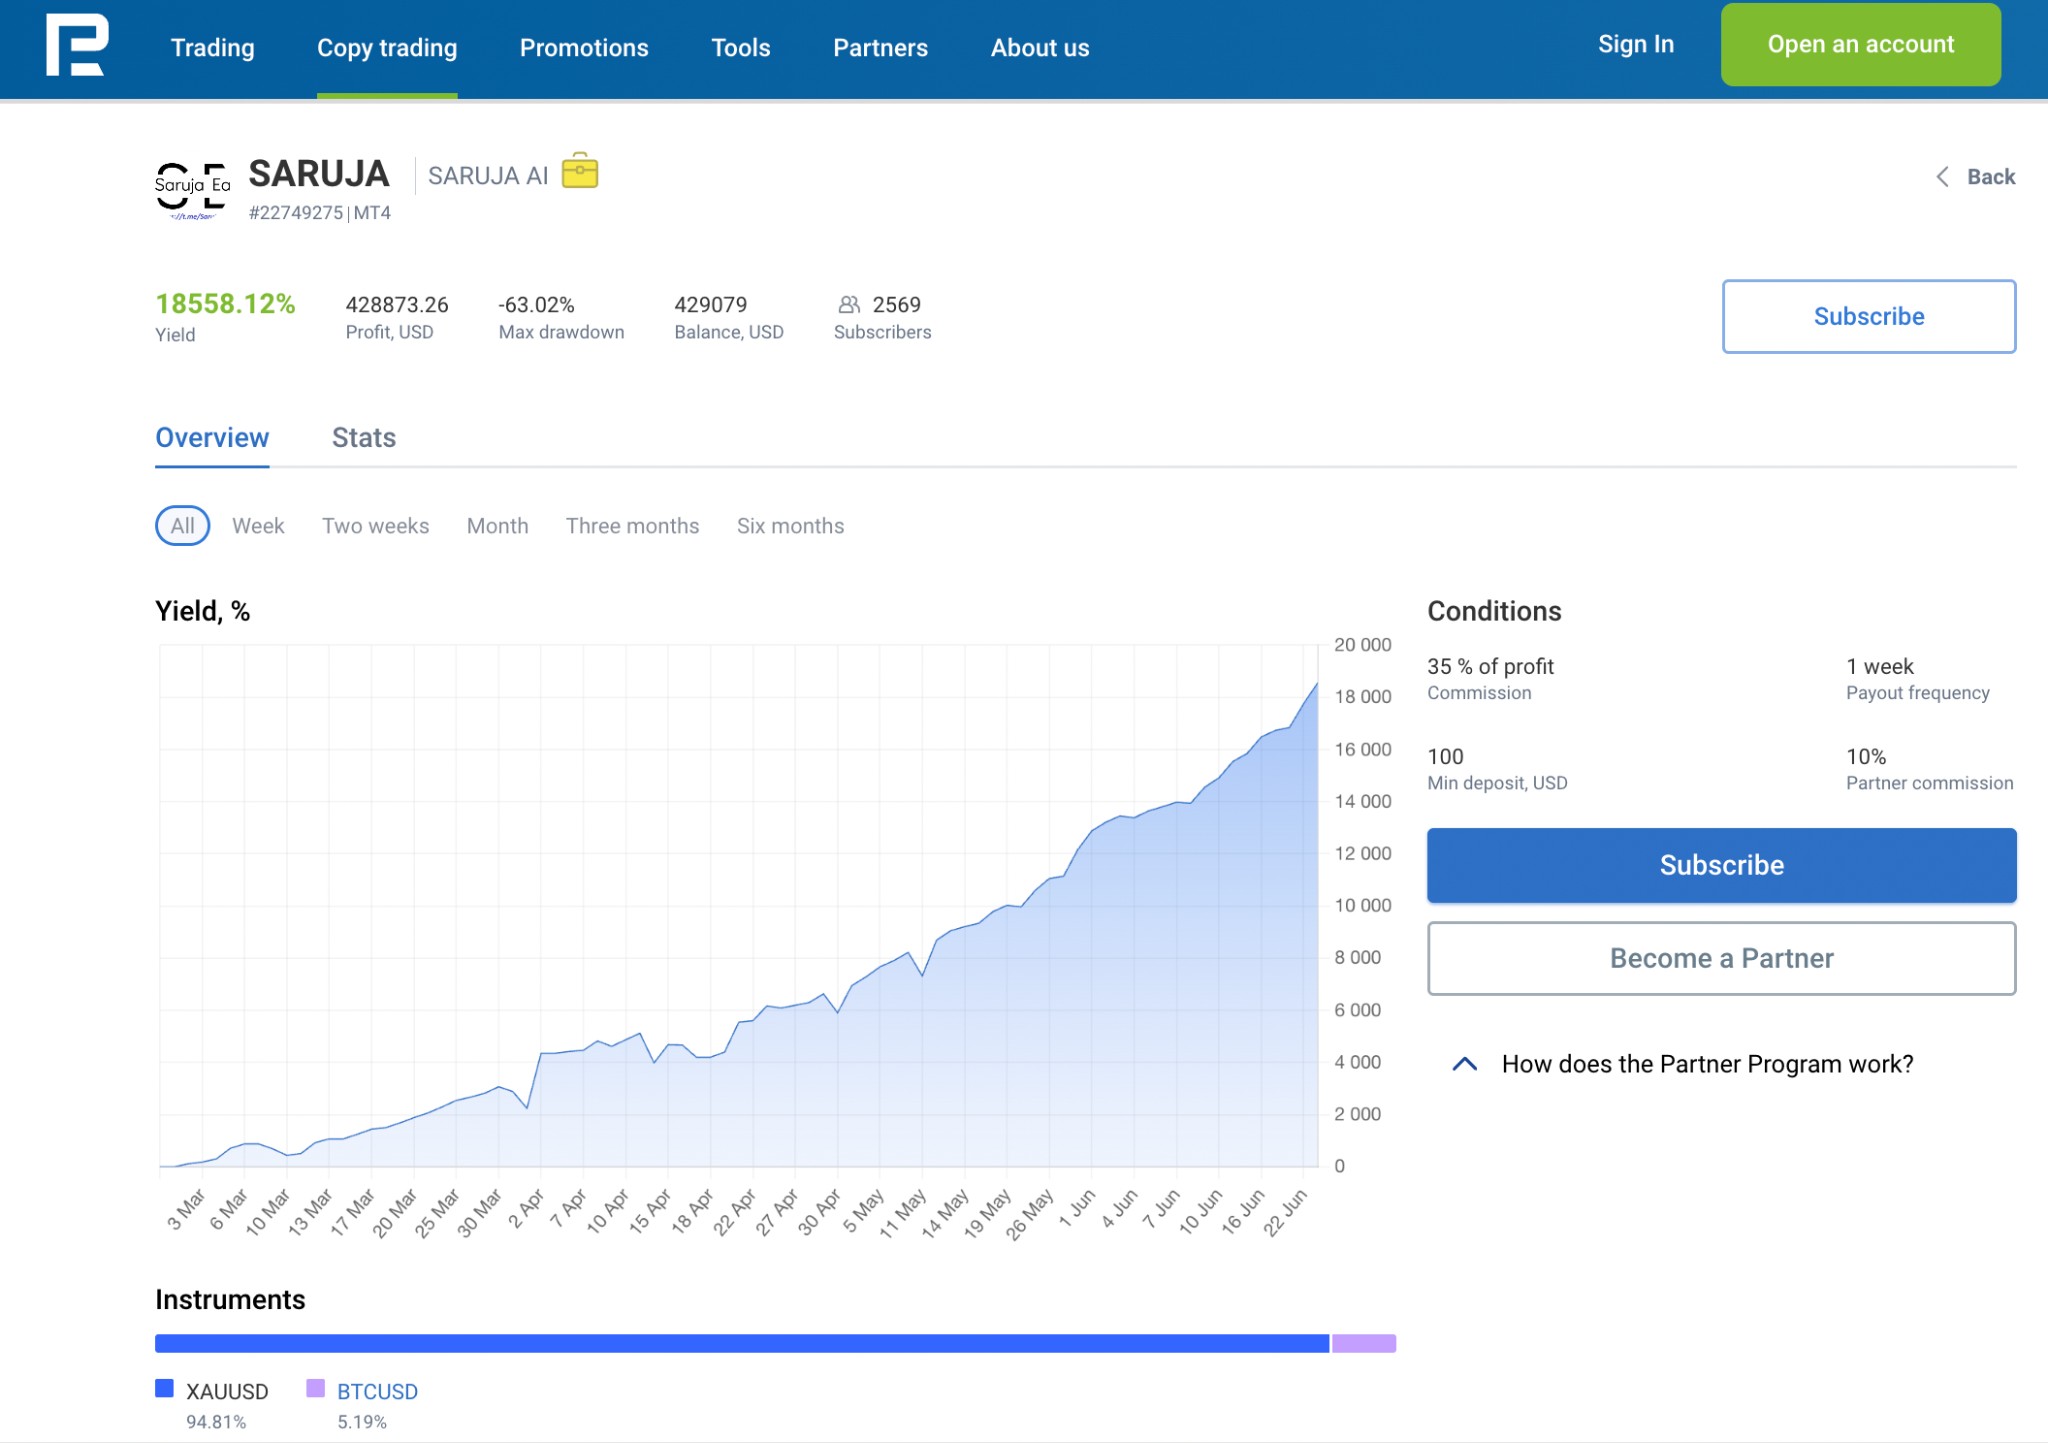Switch to the Overview tab
Screen dimensions: 2048x1443
click(212, 438)
